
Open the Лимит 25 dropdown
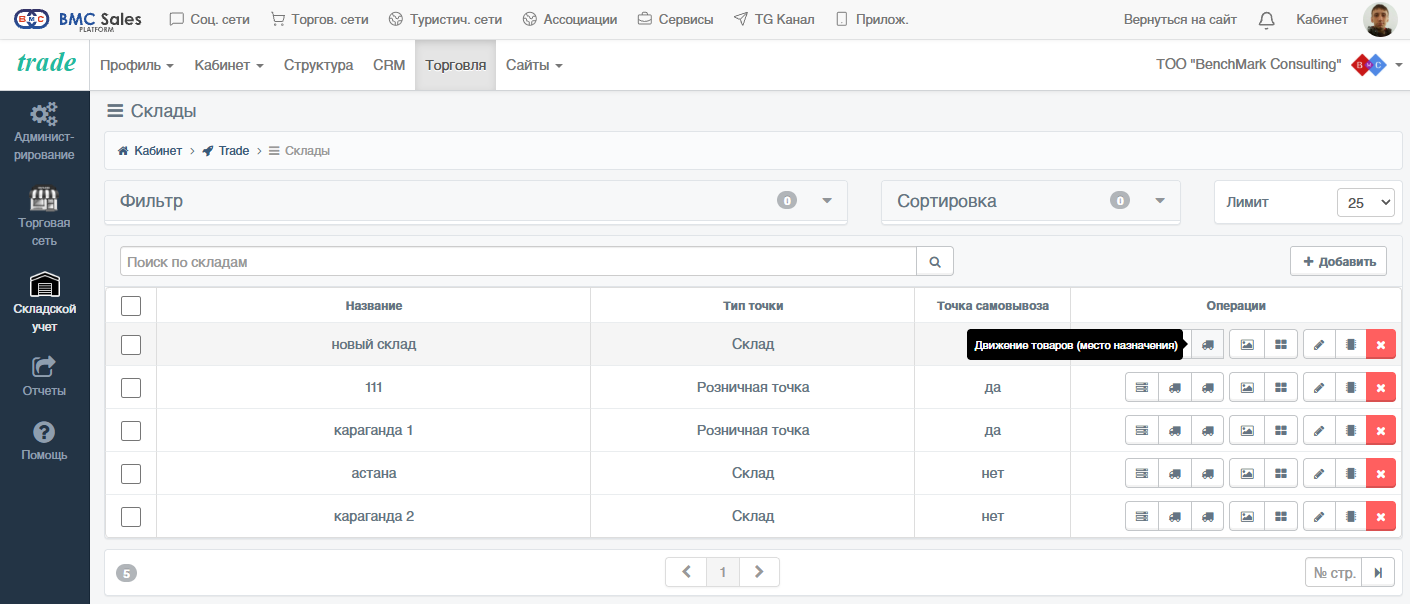click(x=1365, y=202)
